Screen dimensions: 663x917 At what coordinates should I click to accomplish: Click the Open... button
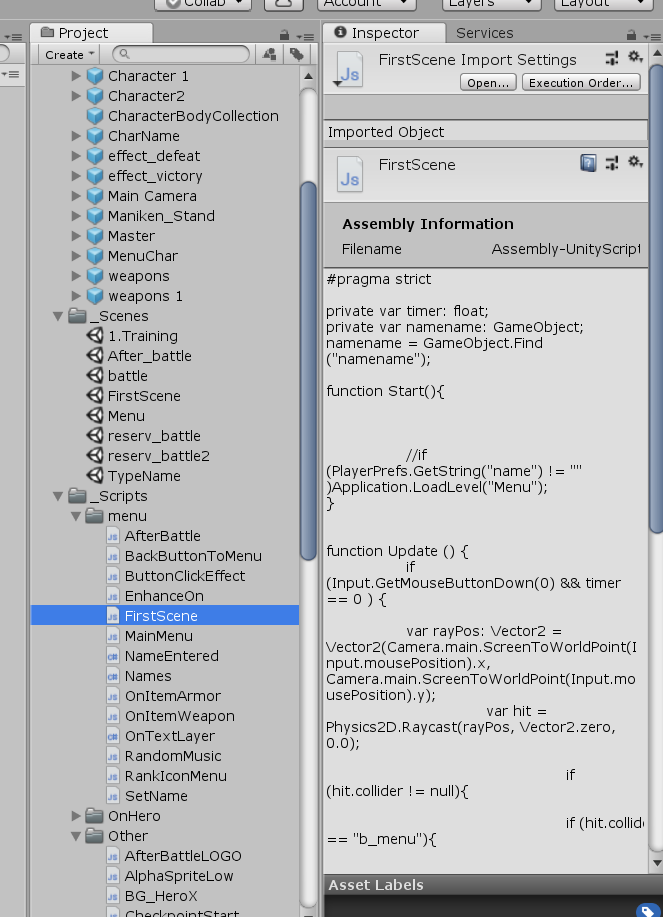pos(488,82)
